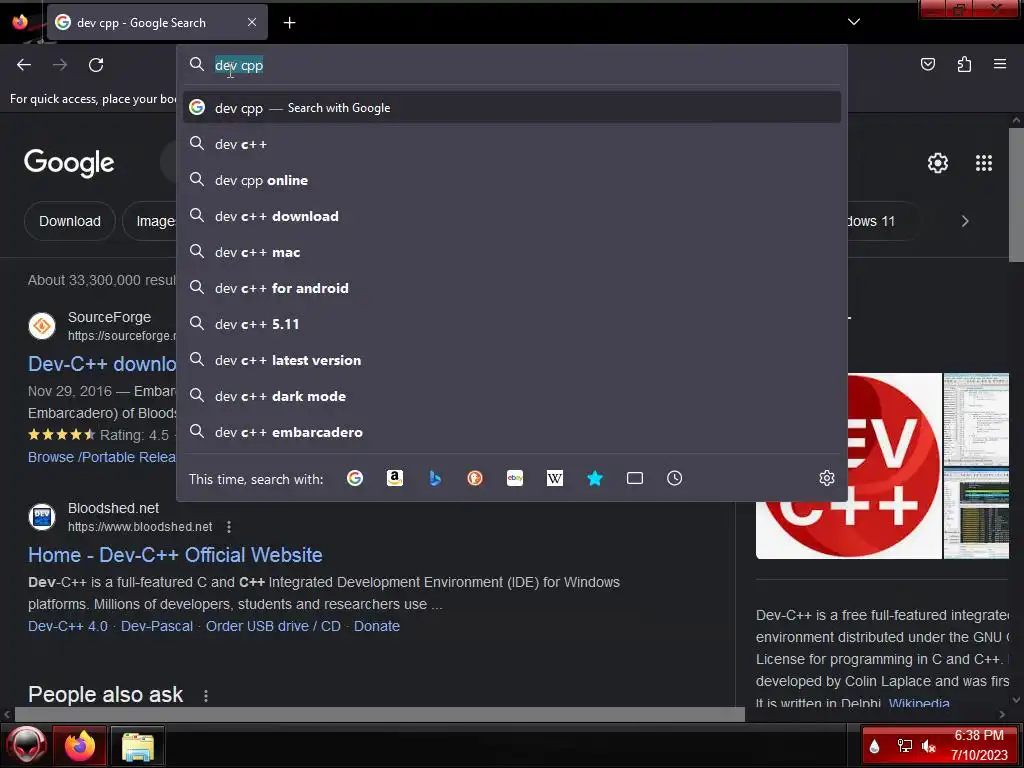The height and width of the screenshot is (768, 1024).
Task: Search this time with Amazon icon
Action: (x=394, y=479)
